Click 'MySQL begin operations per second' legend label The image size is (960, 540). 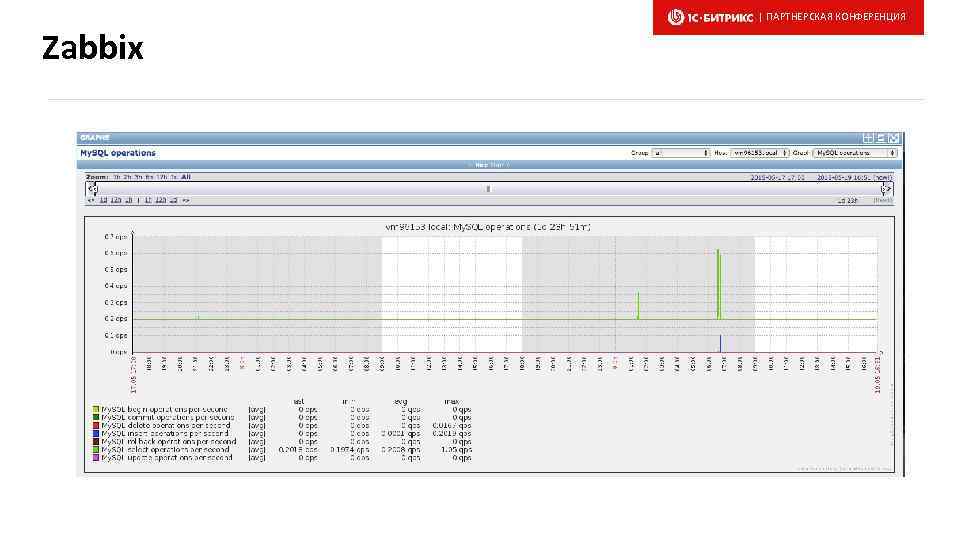pos(164,409)
